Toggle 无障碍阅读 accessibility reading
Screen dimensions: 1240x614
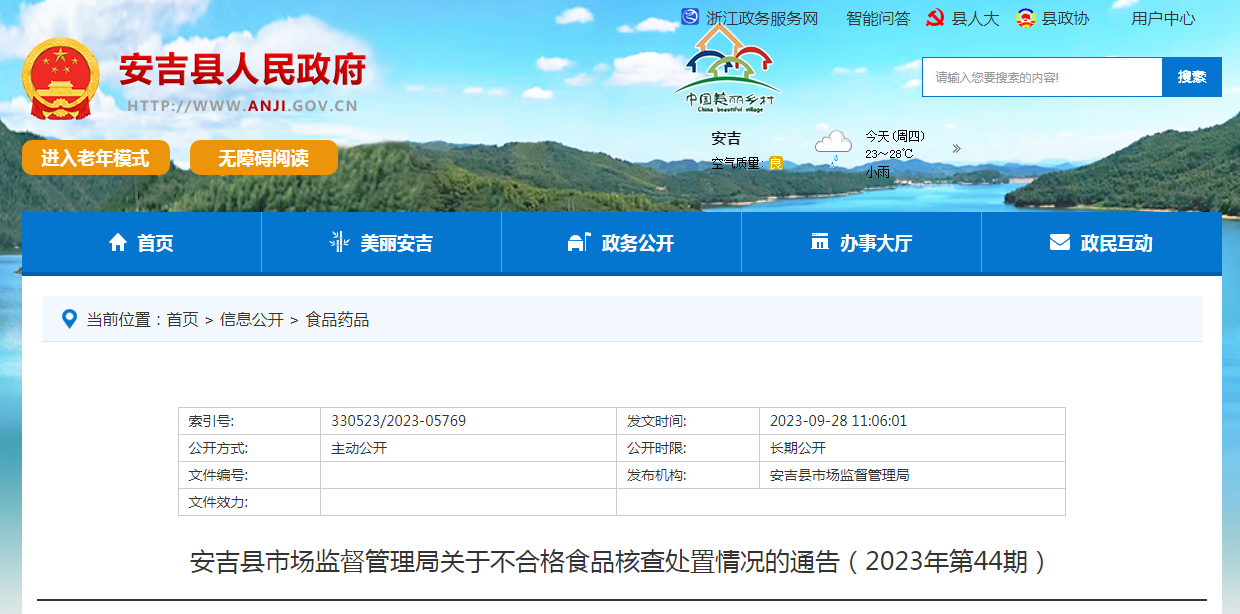(x=264, y=158)
